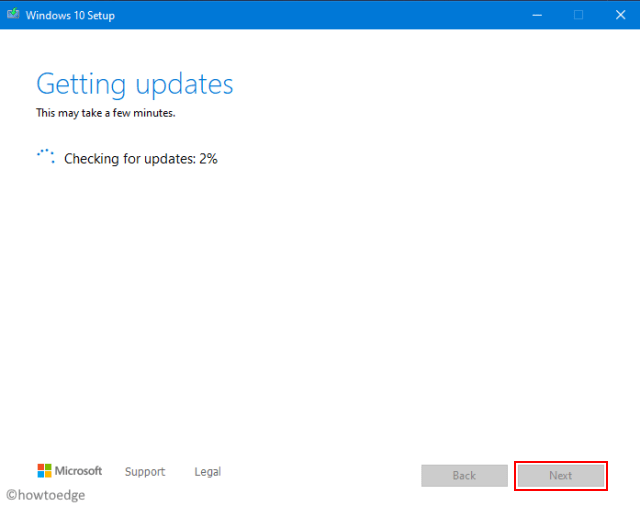Click the spinning progress indicator
This screenshot has width=640, height=506.
(46, 157)
